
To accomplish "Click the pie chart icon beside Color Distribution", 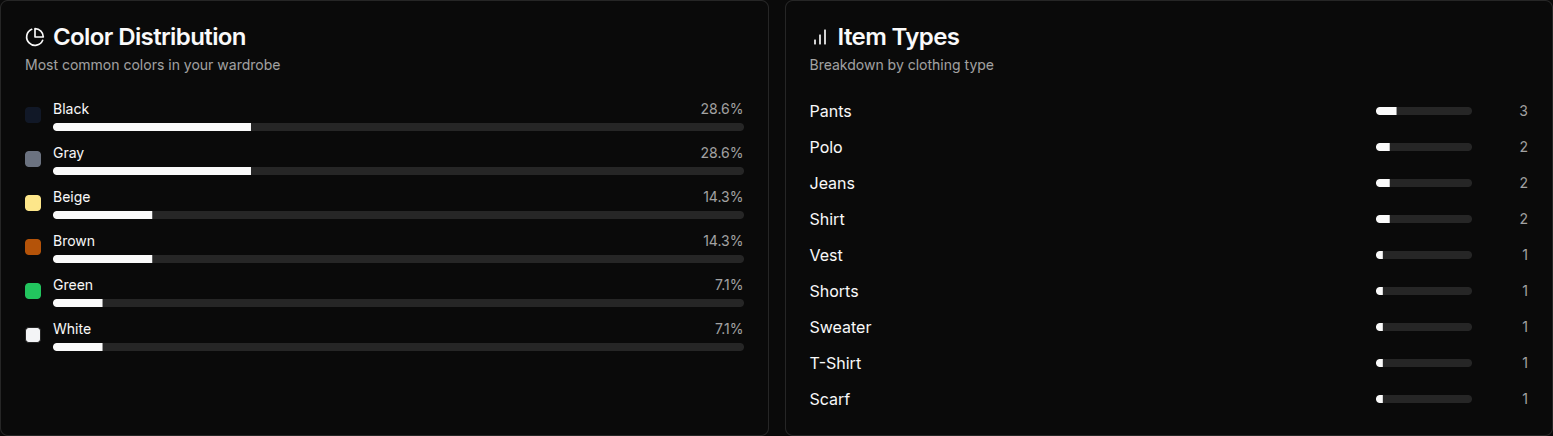I will click(34, 37).
